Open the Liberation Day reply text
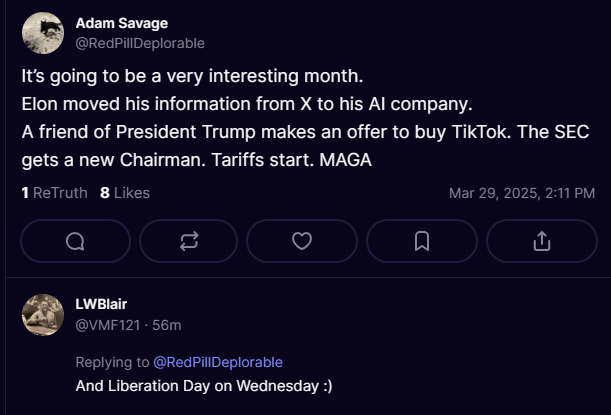The width and height of the screenshot is (611, 415). (x=204, y=386)
